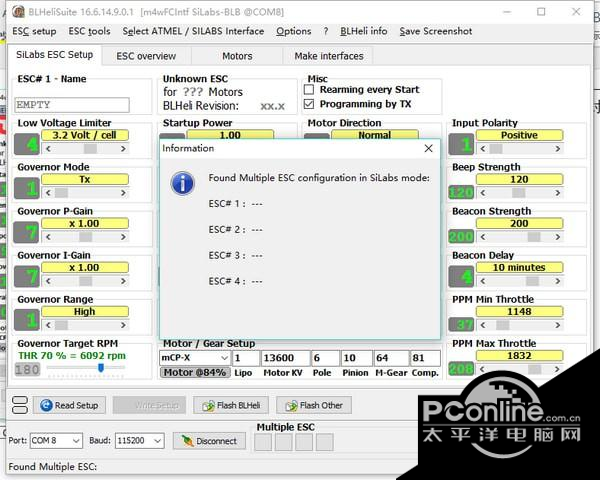
Task: Maximize the BLHeliSuite window
Action: [x=541, y=12]
